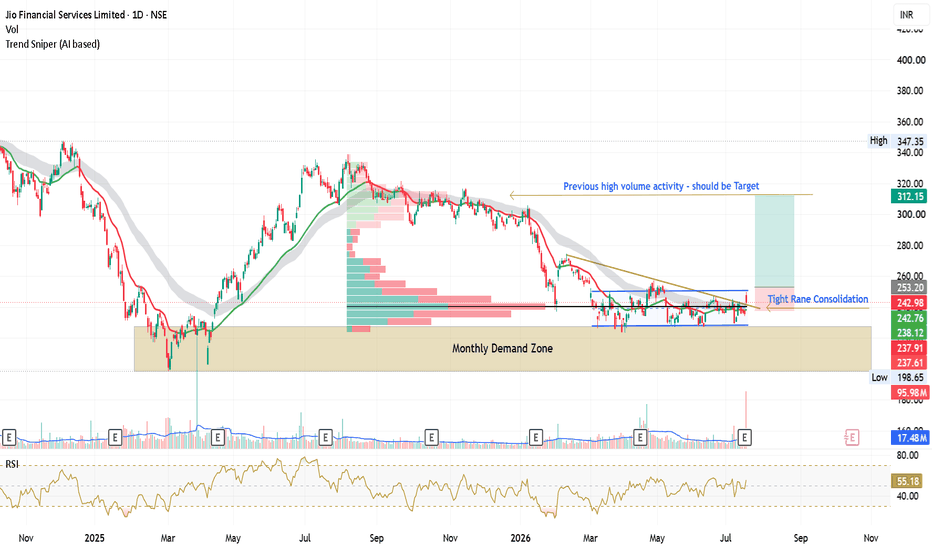The image size is (932, 550).
Task: Open the earnings E marker below the tallest red volume bar
Action: [x=745, y=438]
